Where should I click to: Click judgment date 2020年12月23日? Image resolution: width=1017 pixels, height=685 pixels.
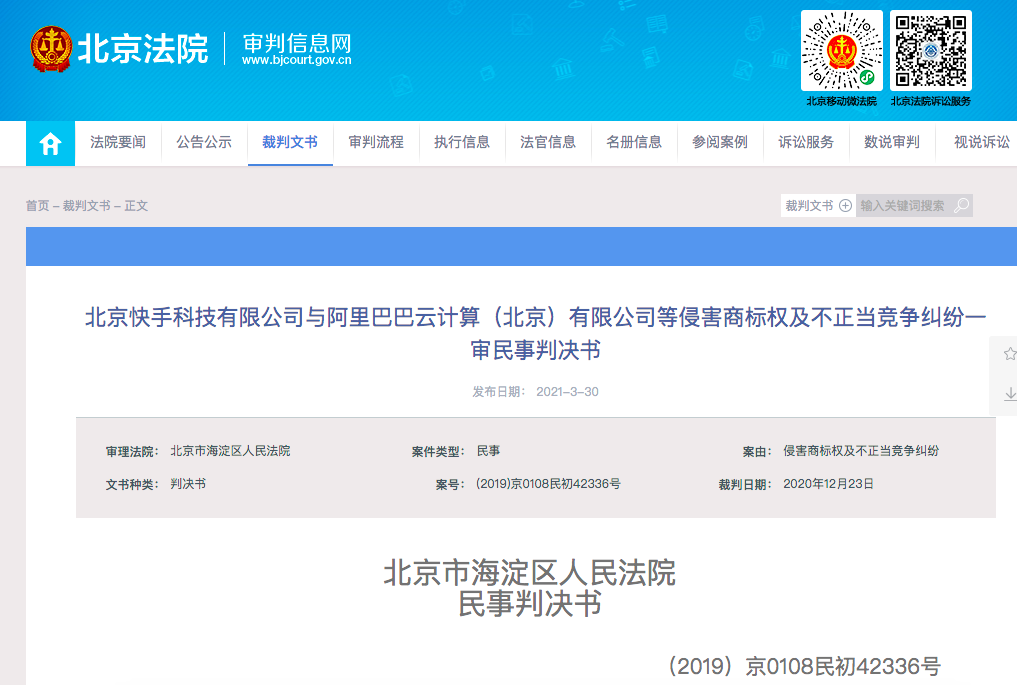[828, 484]
